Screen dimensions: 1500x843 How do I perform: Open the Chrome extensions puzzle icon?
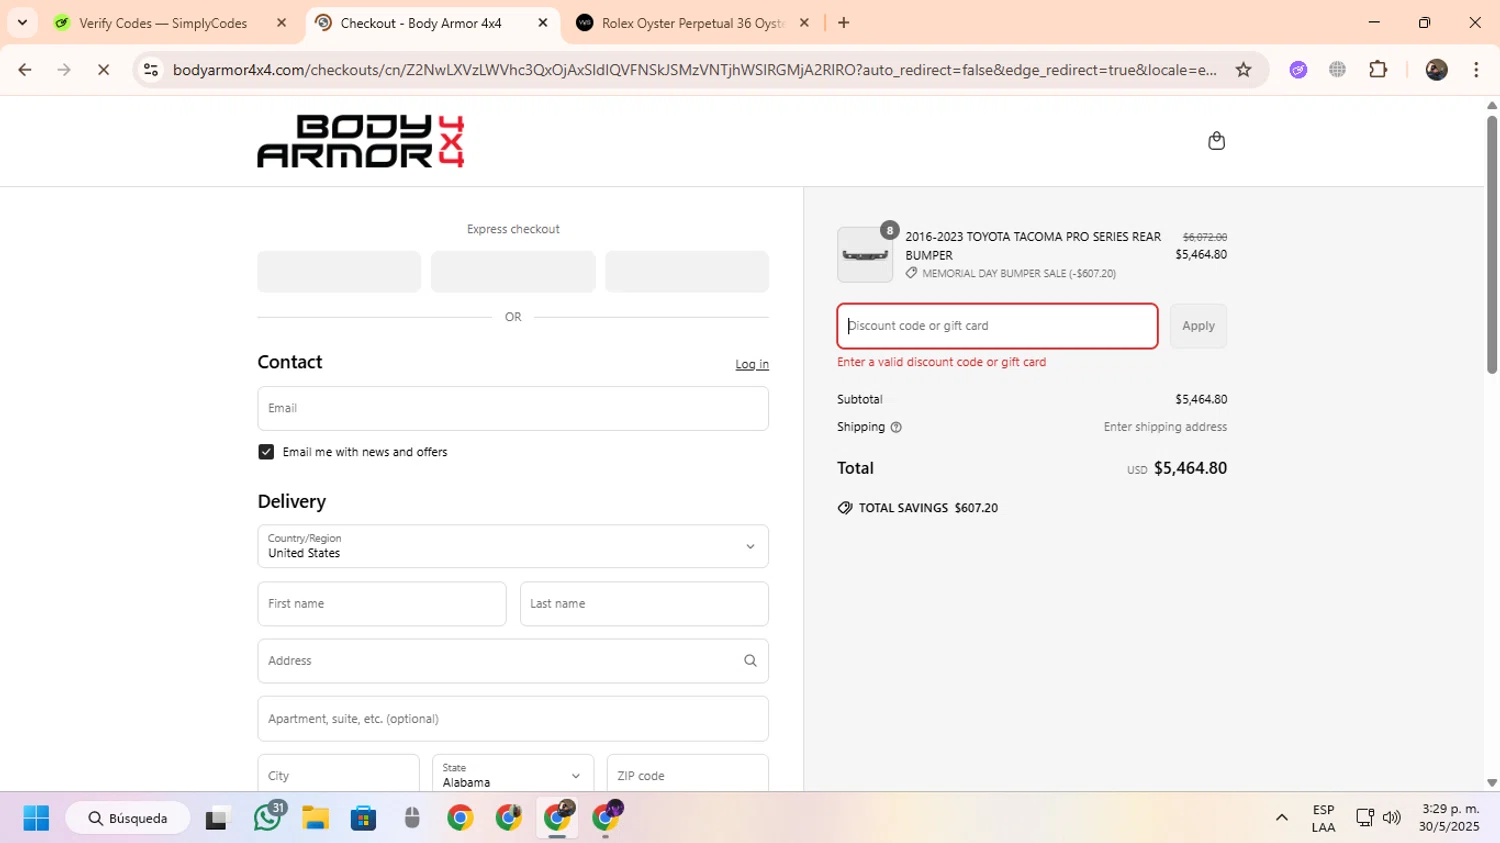(x=1378, y=70)
